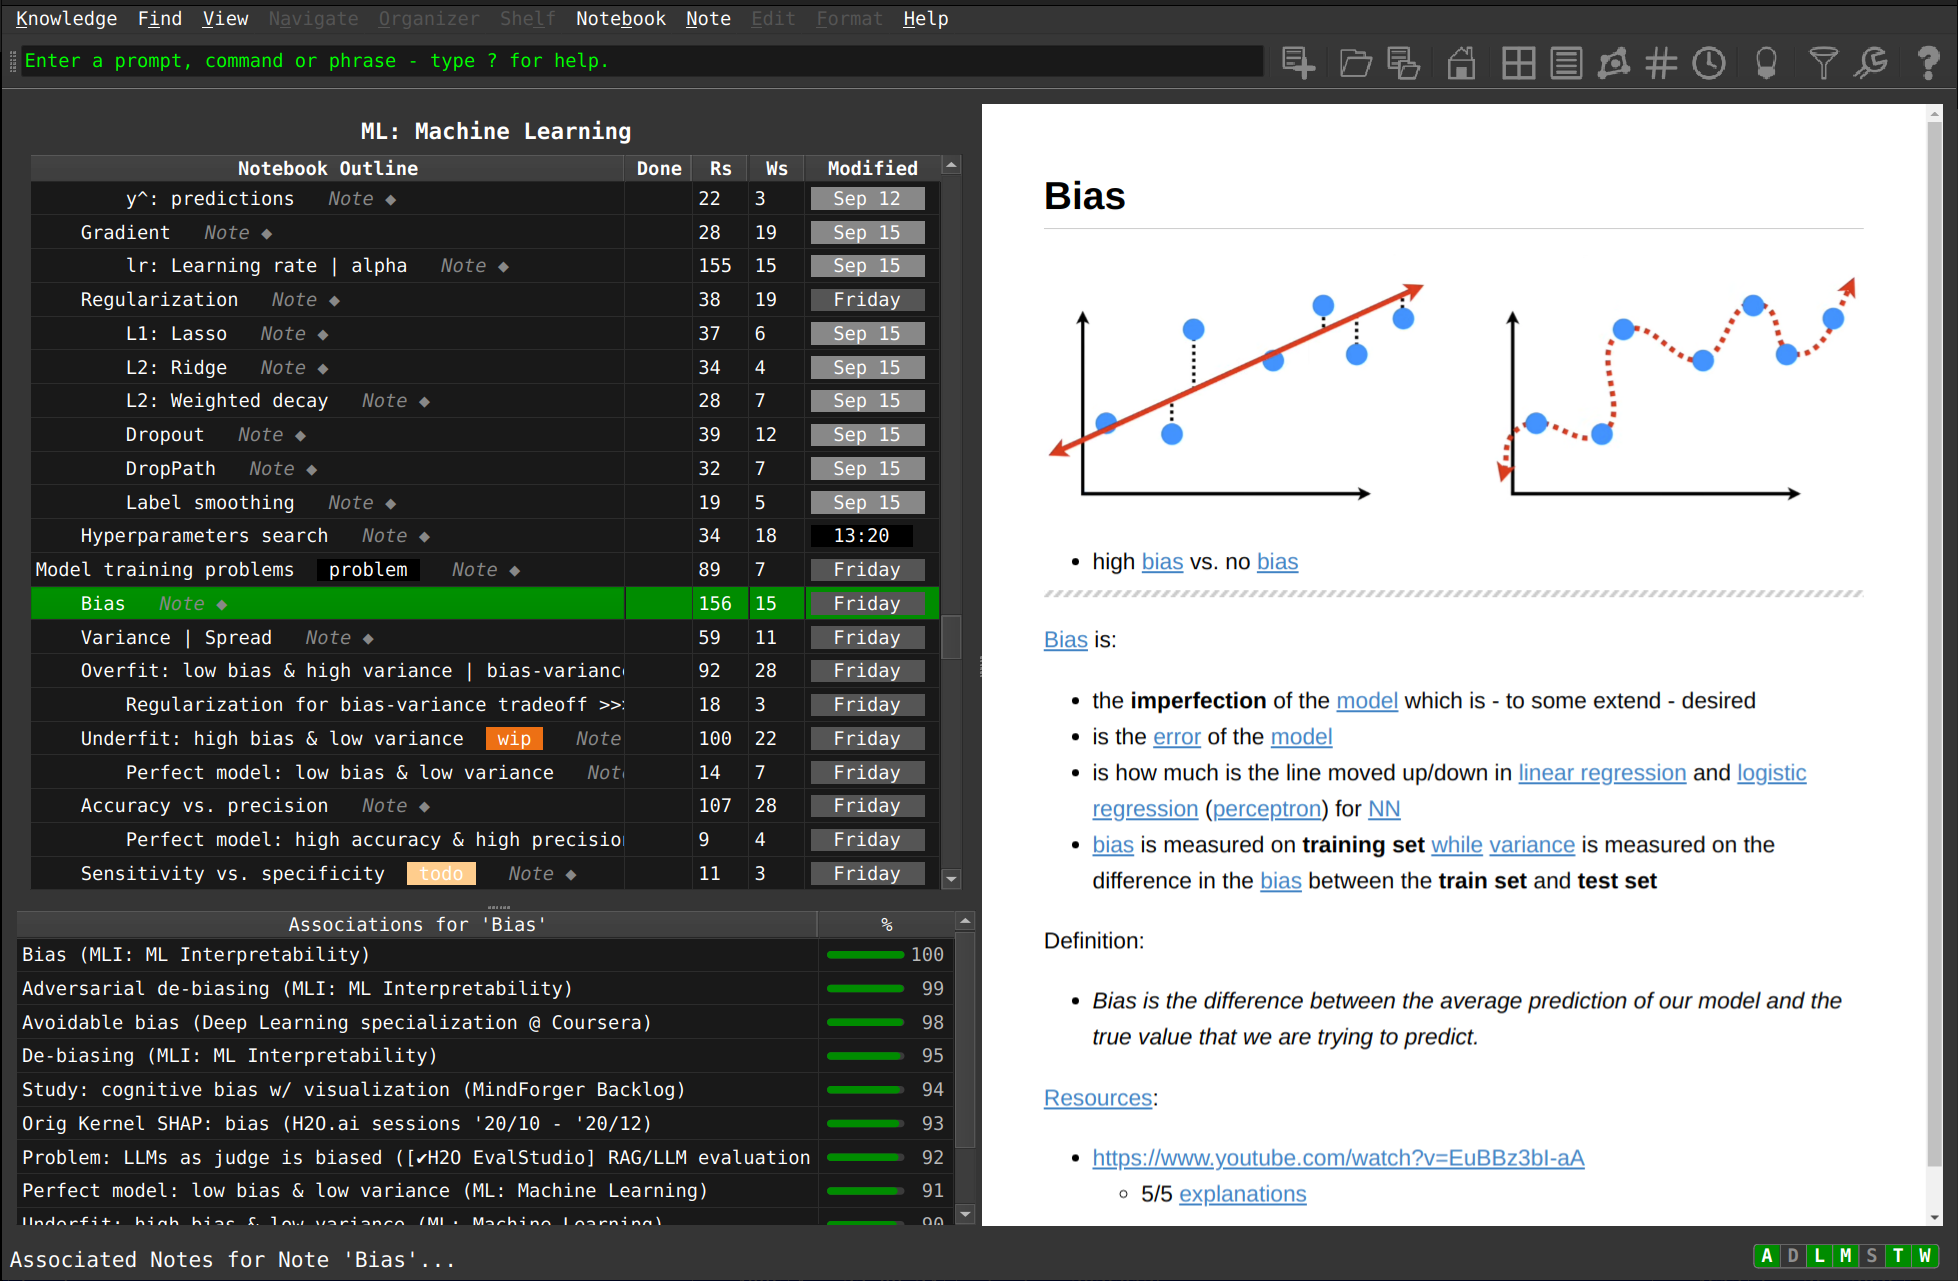Click the help question mark icon
The height and width of the screenshot is (1281, 1958).
1928,62
